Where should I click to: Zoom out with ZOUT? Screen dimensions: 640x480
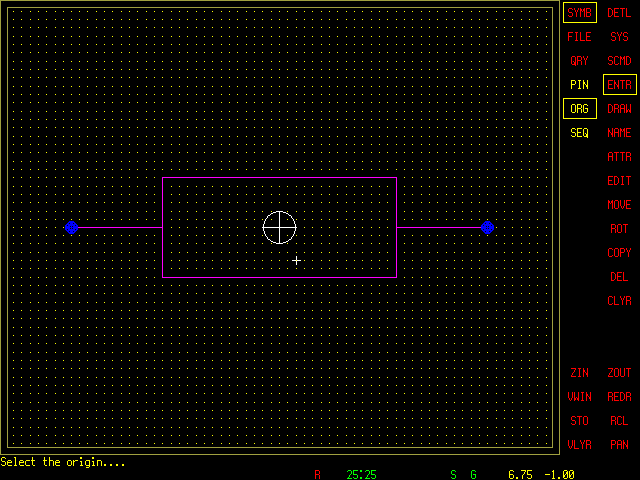tap(619, 373)
